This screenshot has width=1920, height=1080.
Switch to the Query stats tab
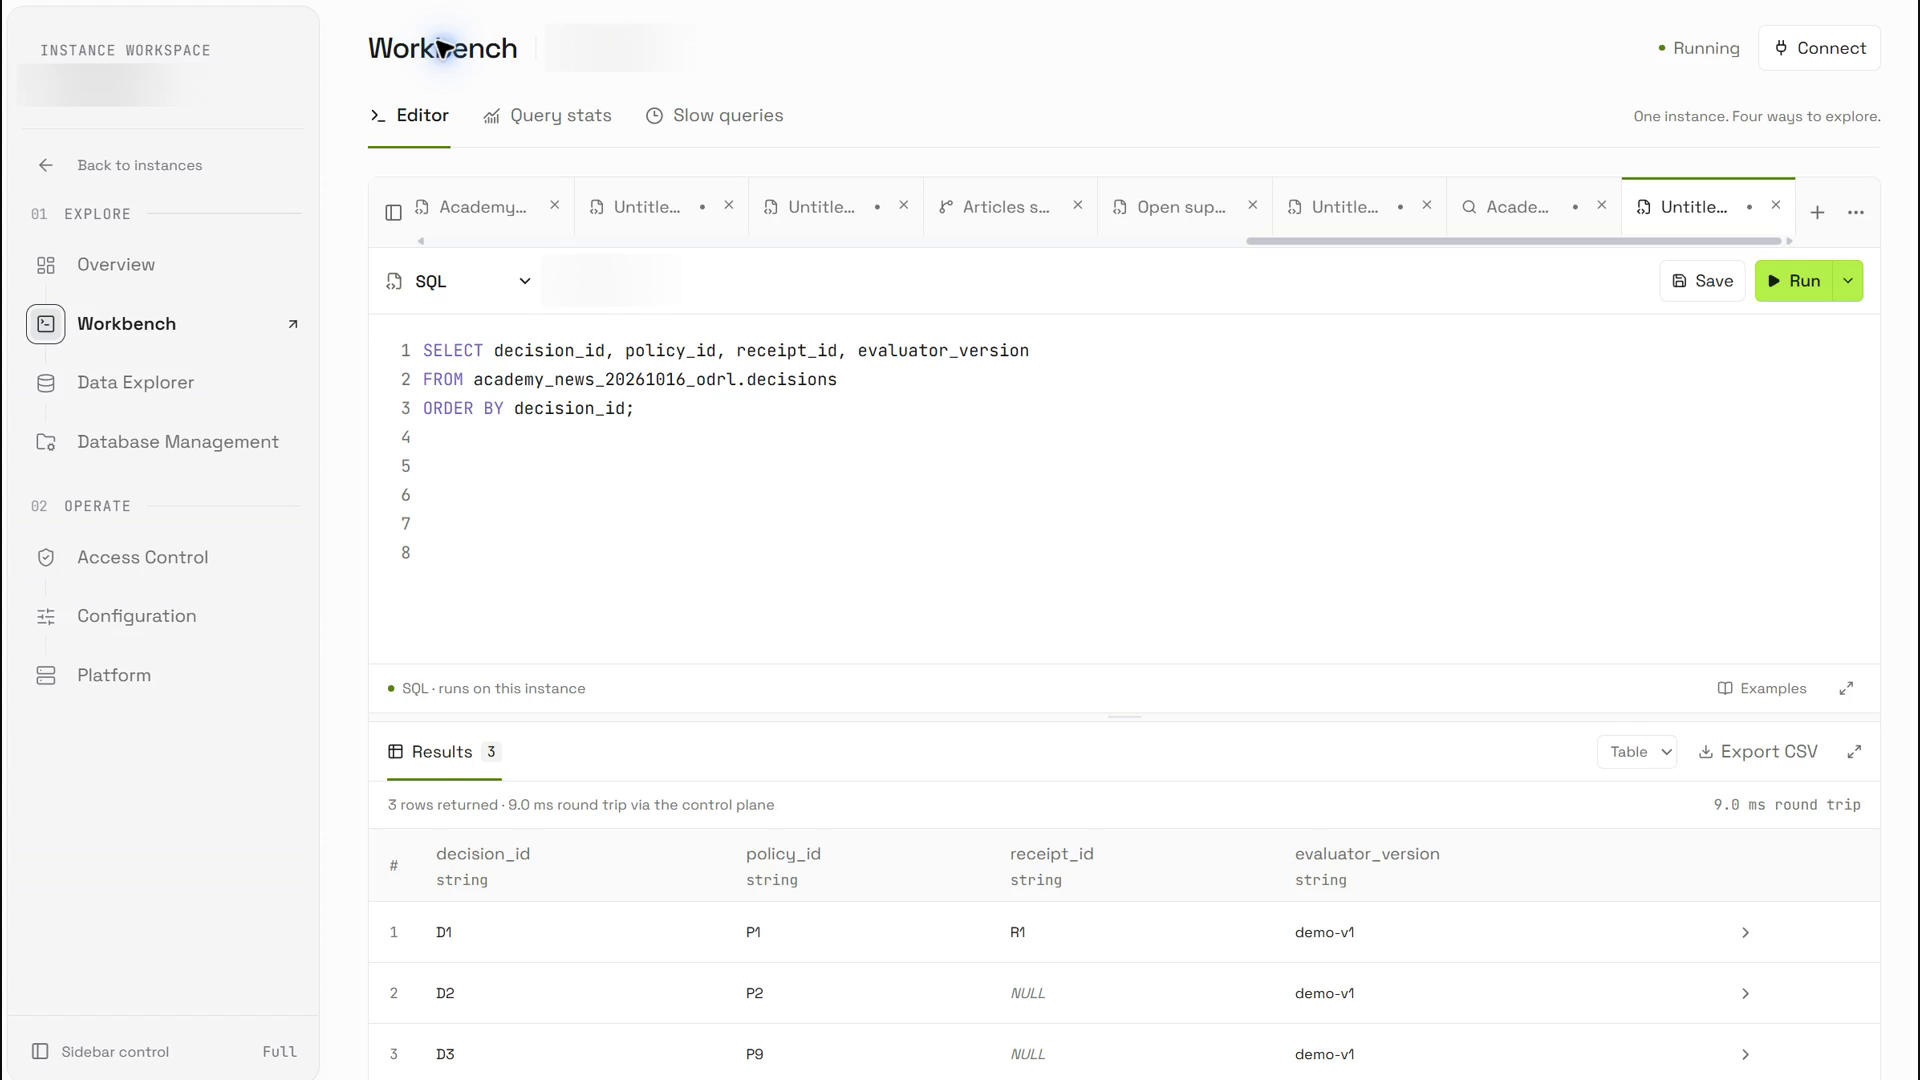click(x=547, y=116)
